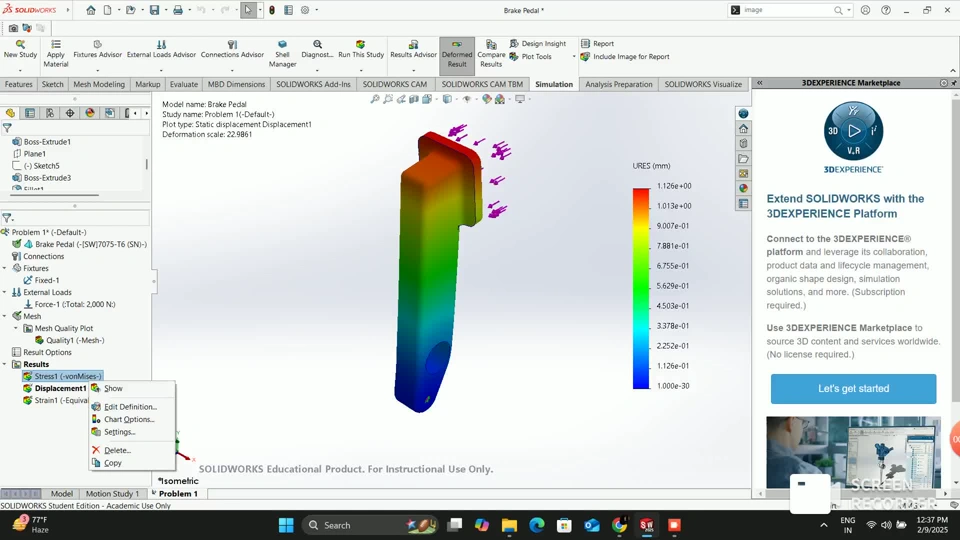Open dropdown arrow under Results Advisor
The width and height of the screenshot is (960, 540).
(413, 70)
